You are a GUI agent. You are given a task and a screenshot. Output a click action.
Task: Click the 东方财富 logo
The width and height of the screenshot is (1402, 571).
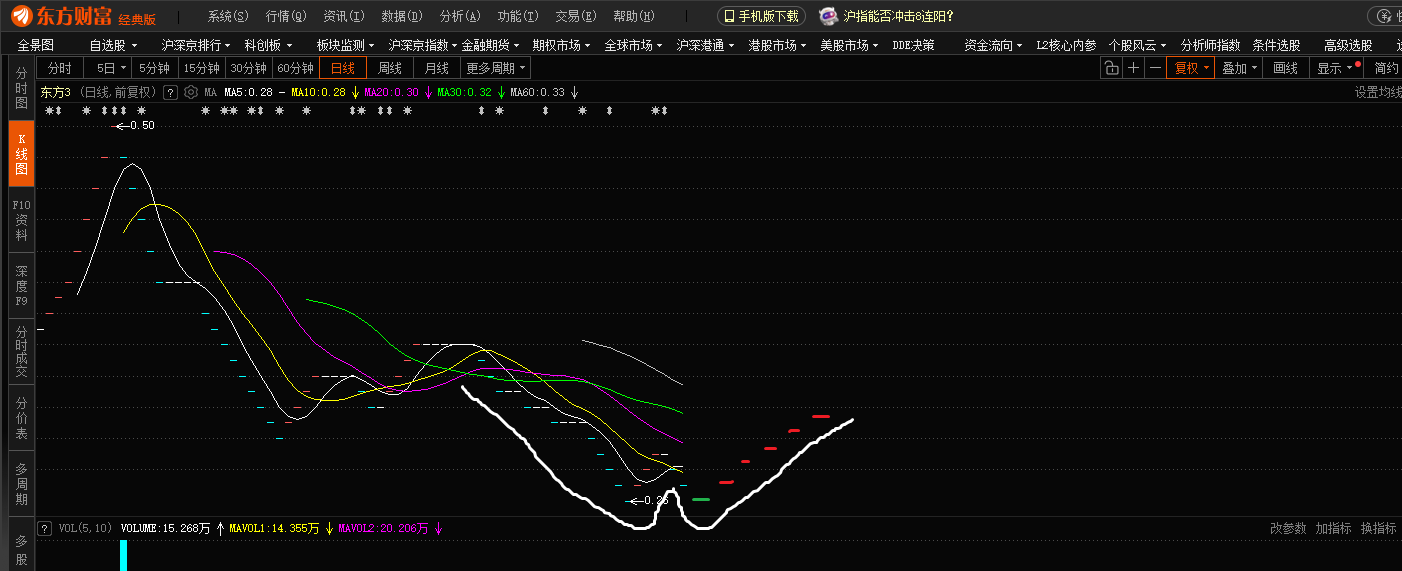(x=85, y=16)
